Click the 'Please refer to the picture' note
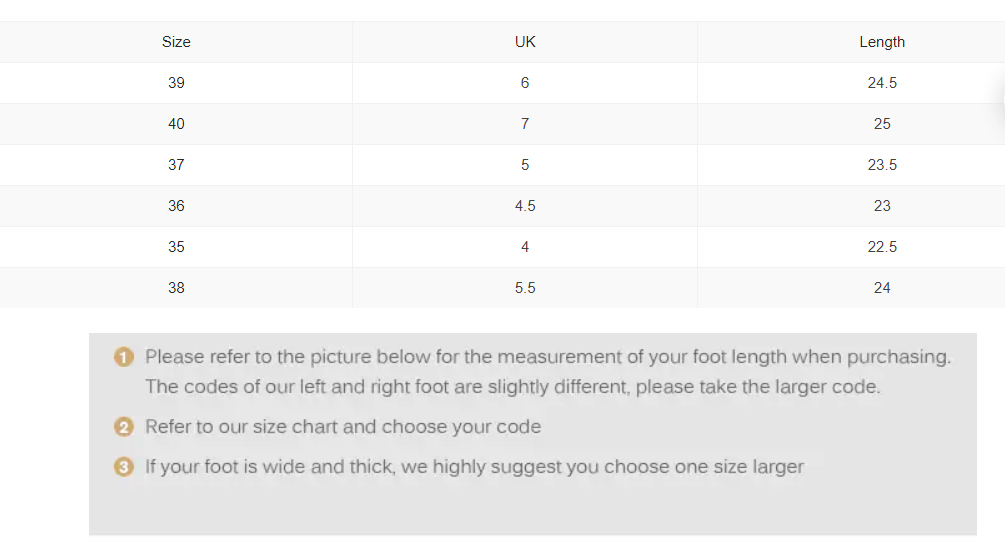This screenshot has height=550, width=1005. (x=548, y=372)
